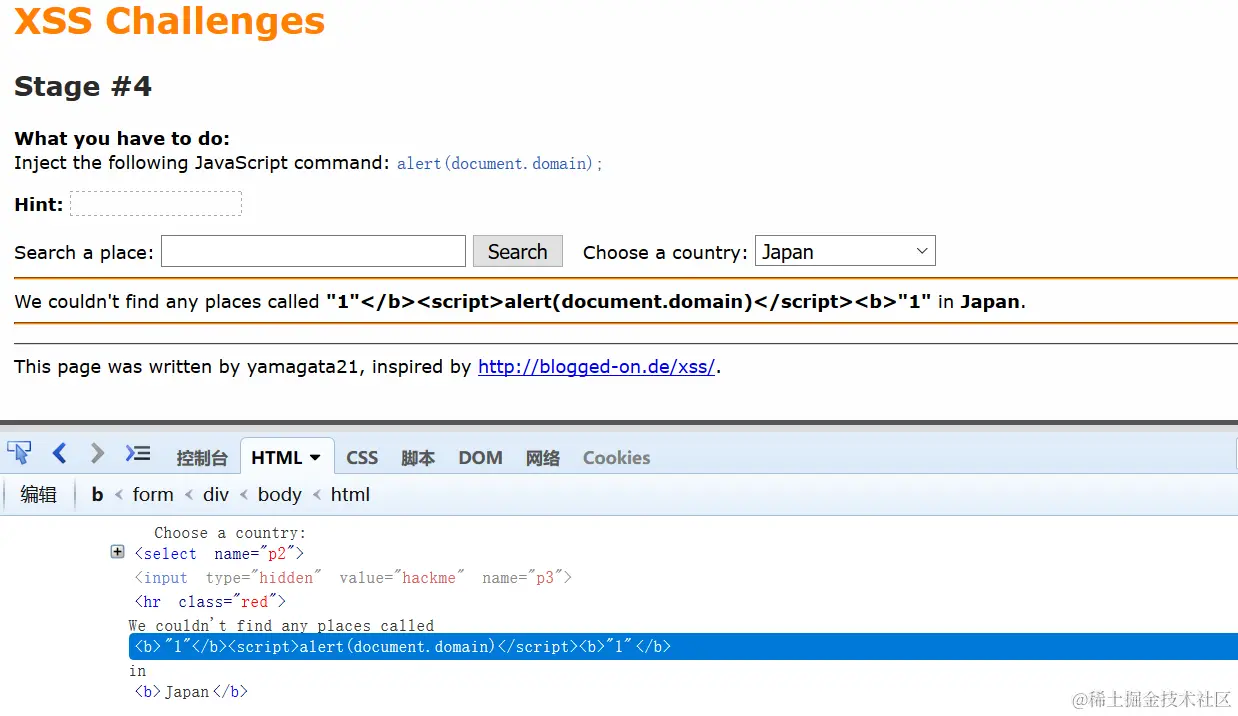The image size is (1238, 716).
Task: Switch to the CSS tab
Action: point(362,458)
